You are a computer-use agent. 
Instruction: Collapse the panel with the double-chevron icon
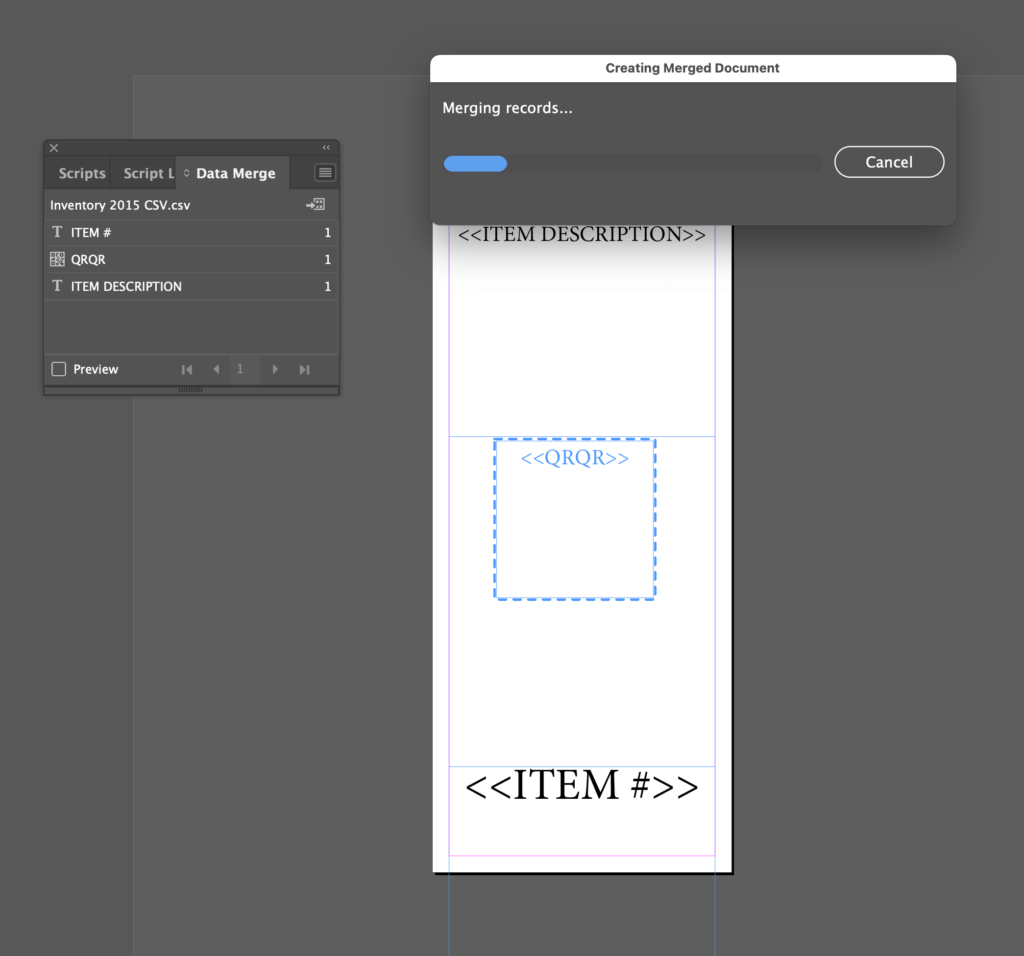pyautogui.click(x=325, y=147)
